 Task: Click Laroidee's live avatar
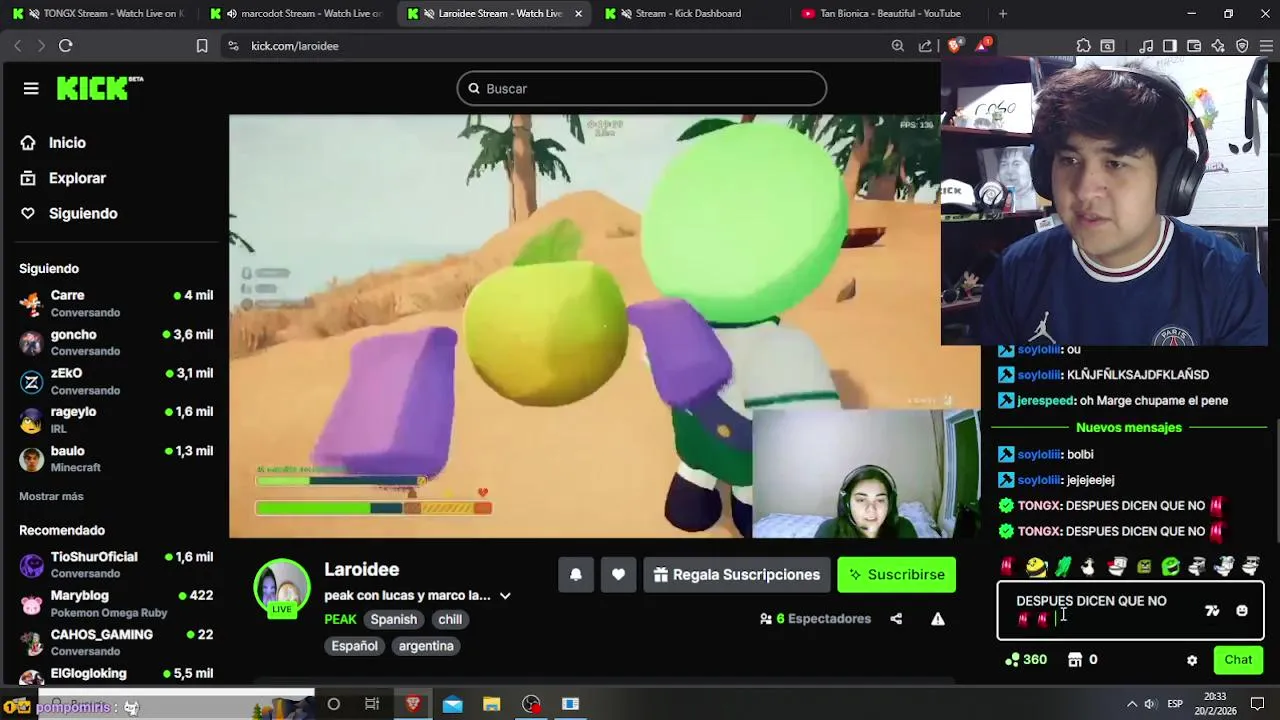tap(282, 587)
